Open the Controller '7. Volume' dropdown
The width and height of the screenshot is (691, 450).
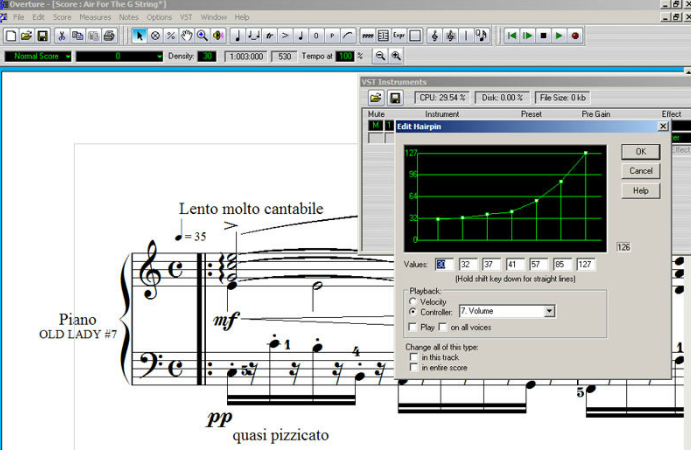pos(549,312)
